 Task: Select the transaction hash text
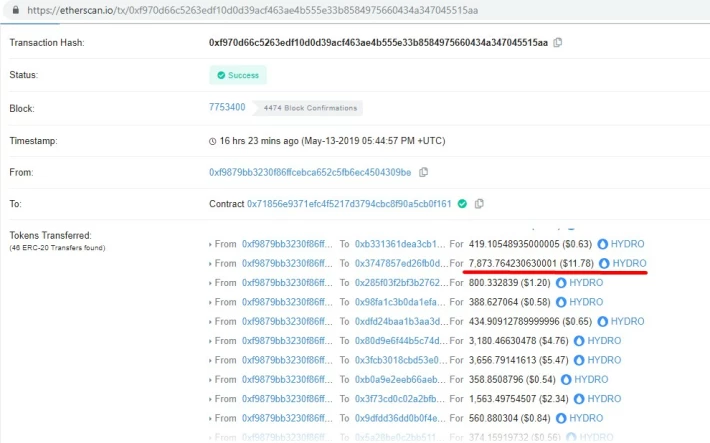378,42
